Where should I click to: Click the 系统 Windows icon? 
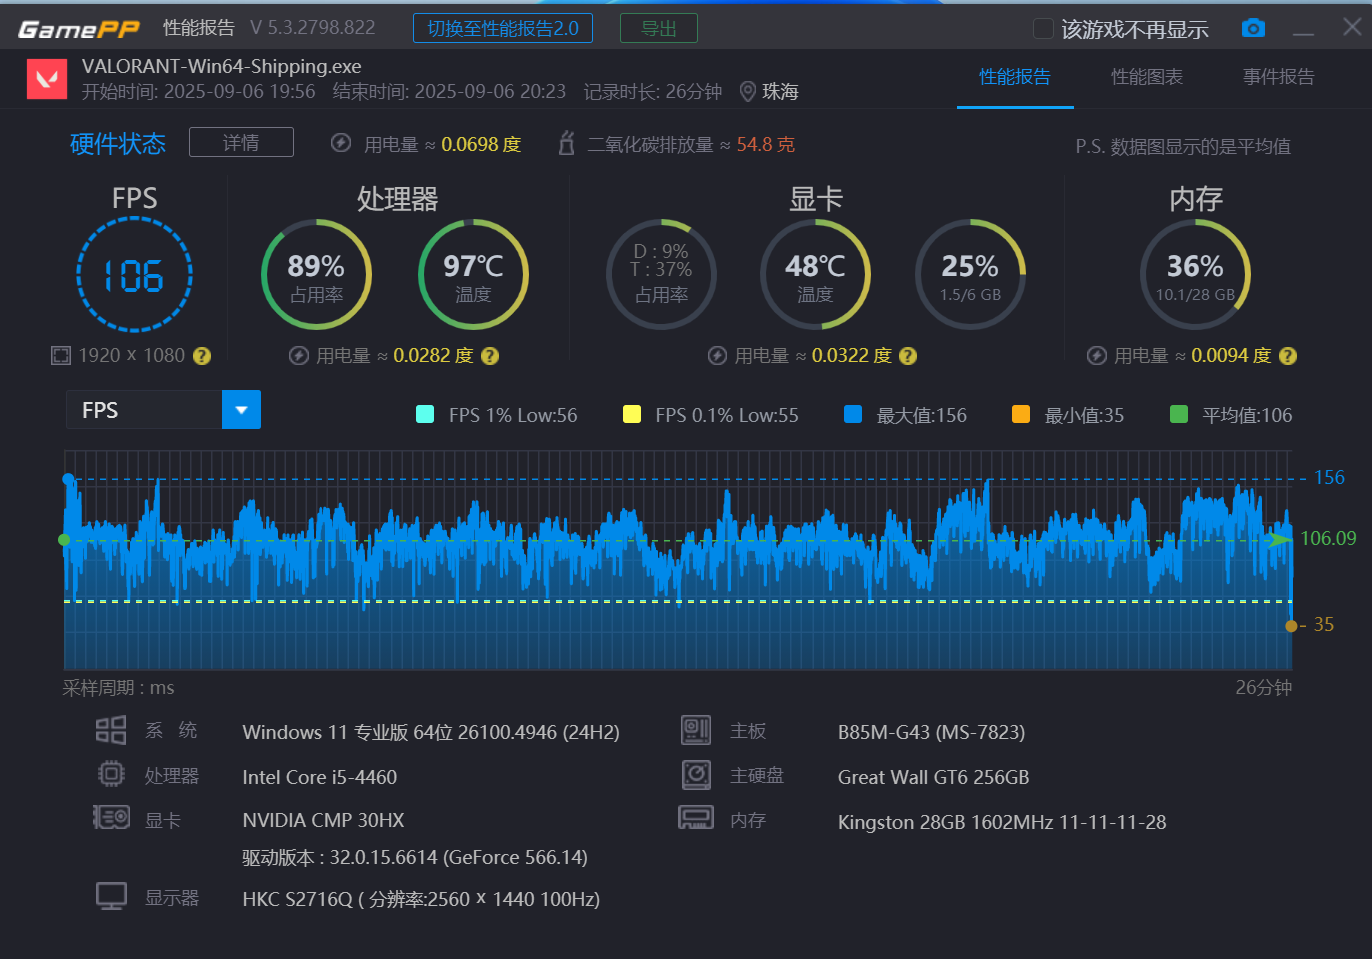coord(111,730)
